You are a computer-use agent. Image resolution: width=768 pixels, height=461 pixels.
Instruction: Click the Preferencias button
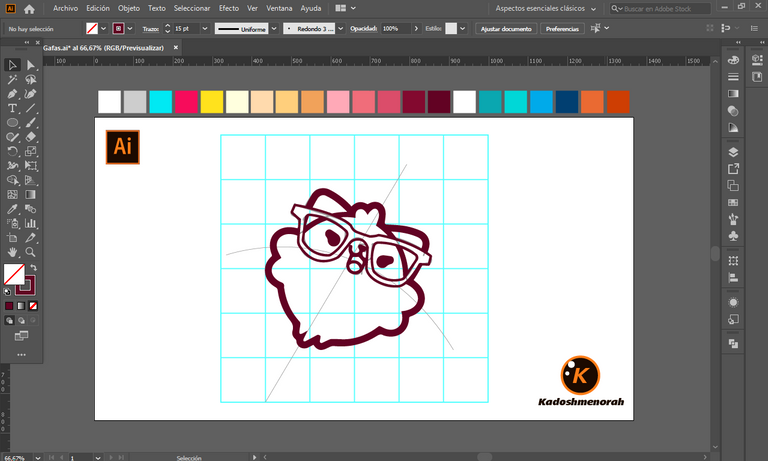tap(562, 28)
